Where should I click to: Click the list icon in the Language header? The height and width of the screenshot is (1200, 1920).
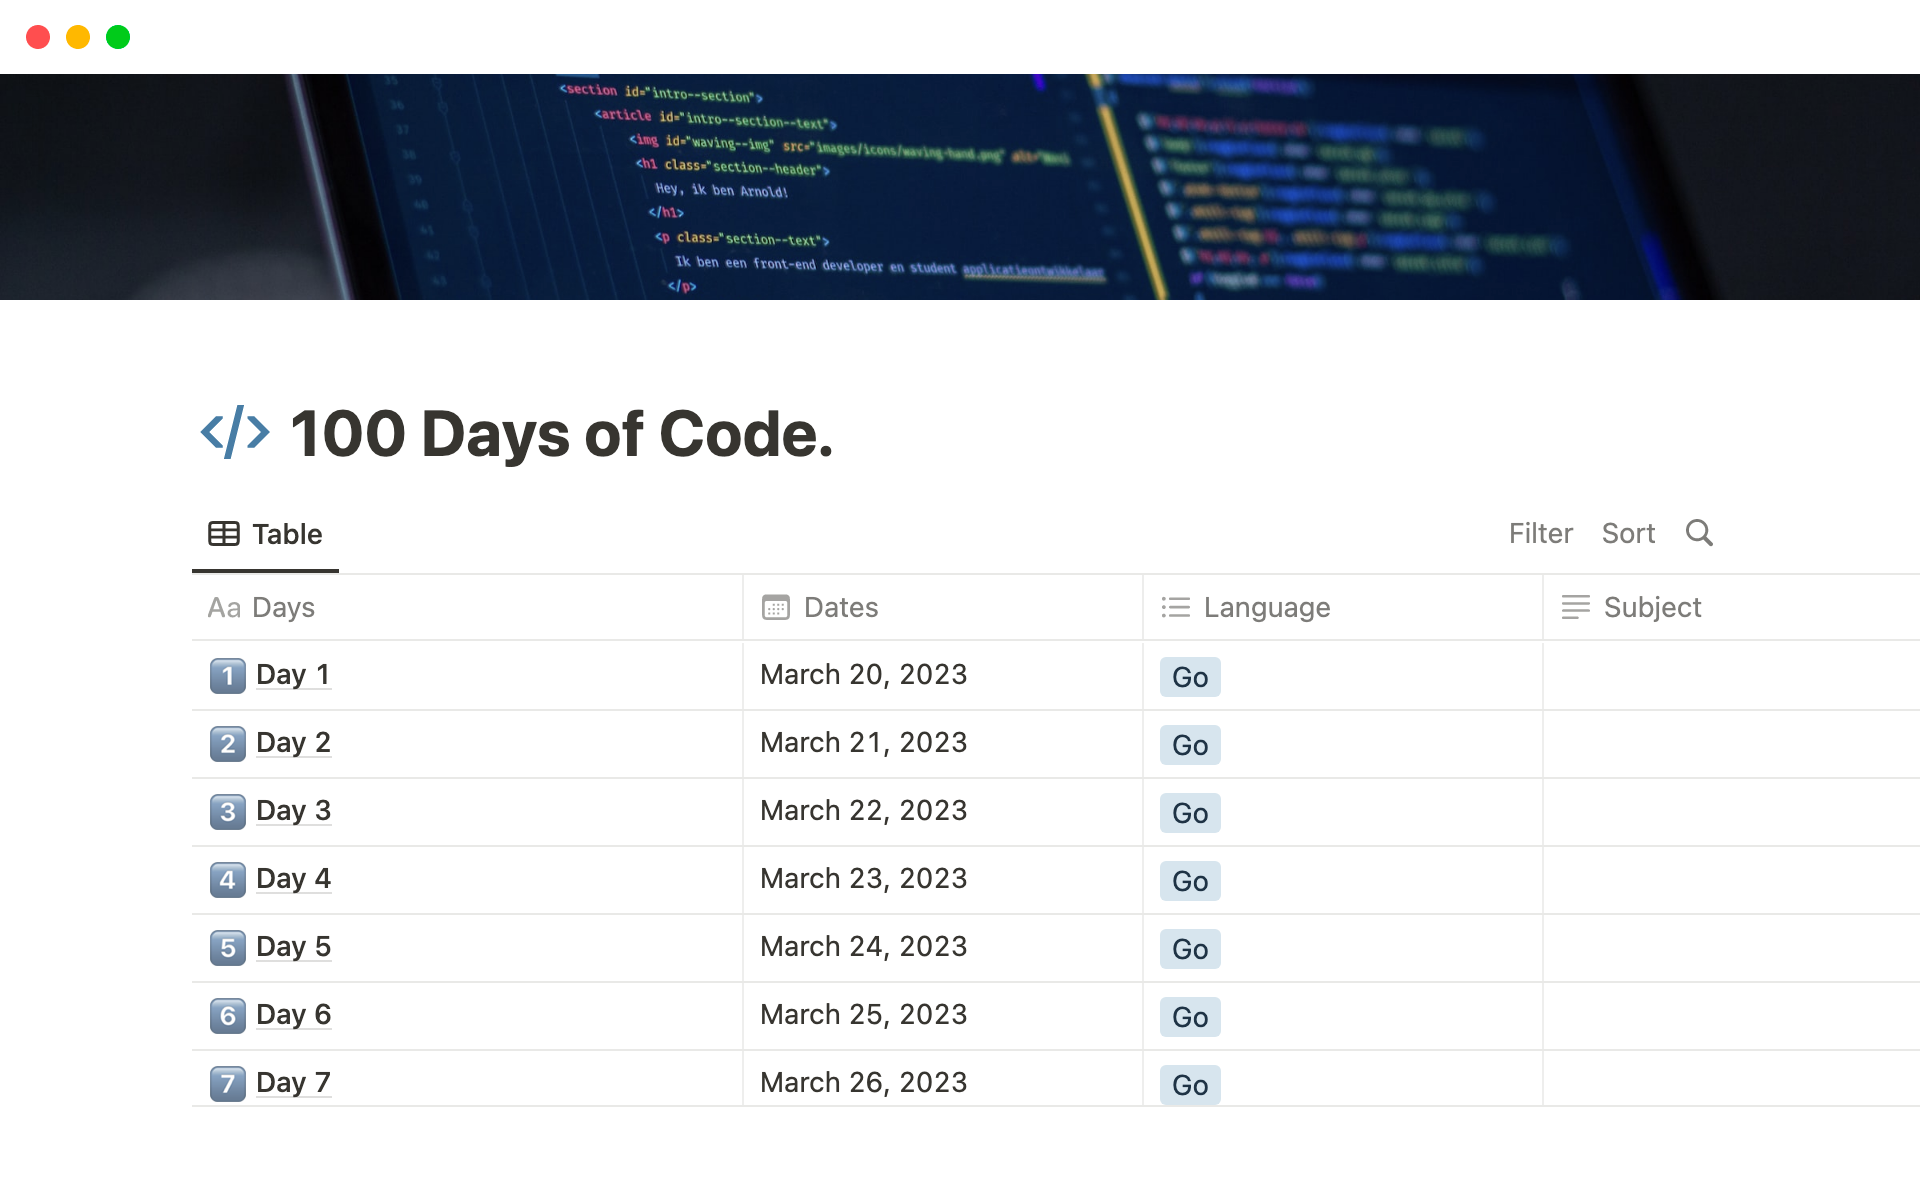click(x=1176, y=607)
